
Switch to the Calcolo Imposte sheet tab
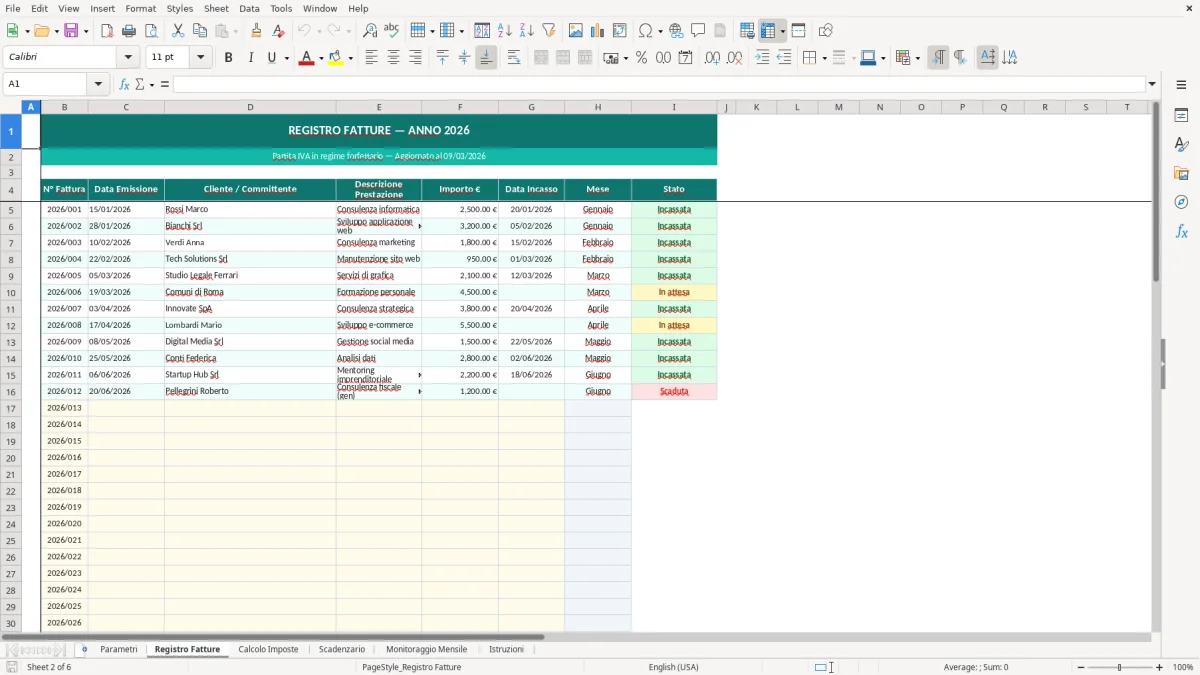(x=268, y=649)
